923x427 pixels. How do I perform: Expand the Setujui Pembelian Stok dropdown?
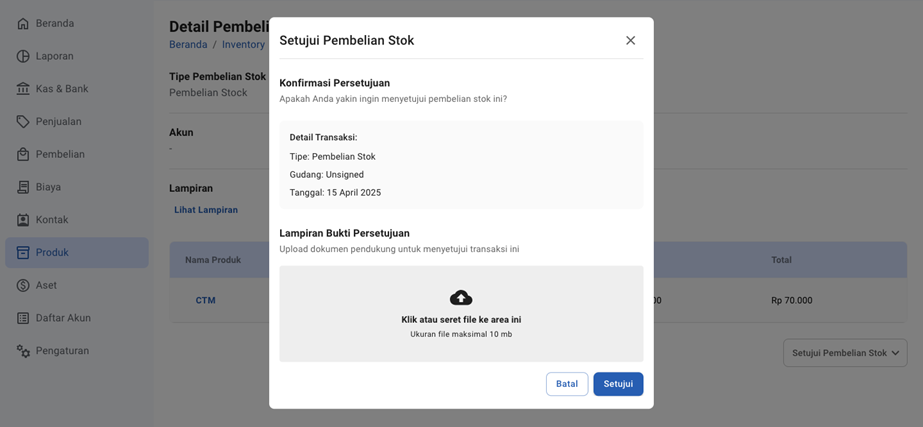(844, 353)
